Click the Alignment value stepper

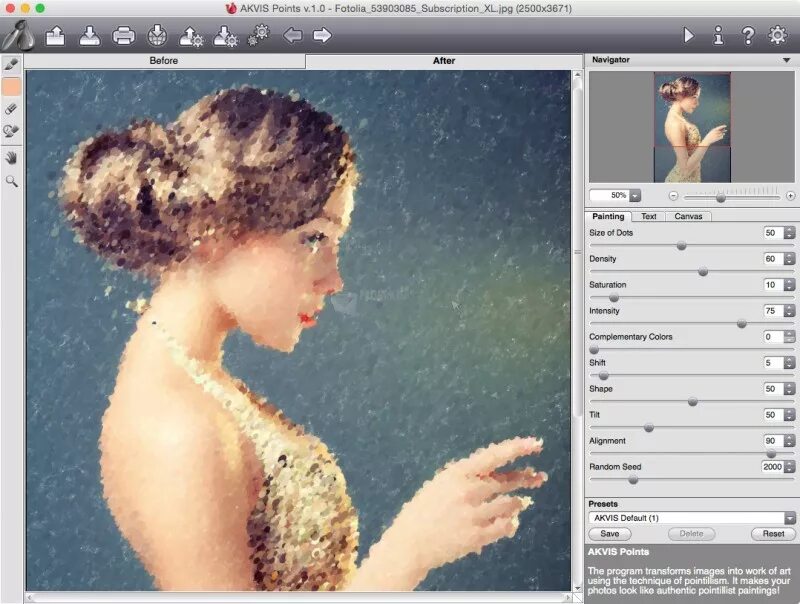pyautogui.click(x=789, y=441)
